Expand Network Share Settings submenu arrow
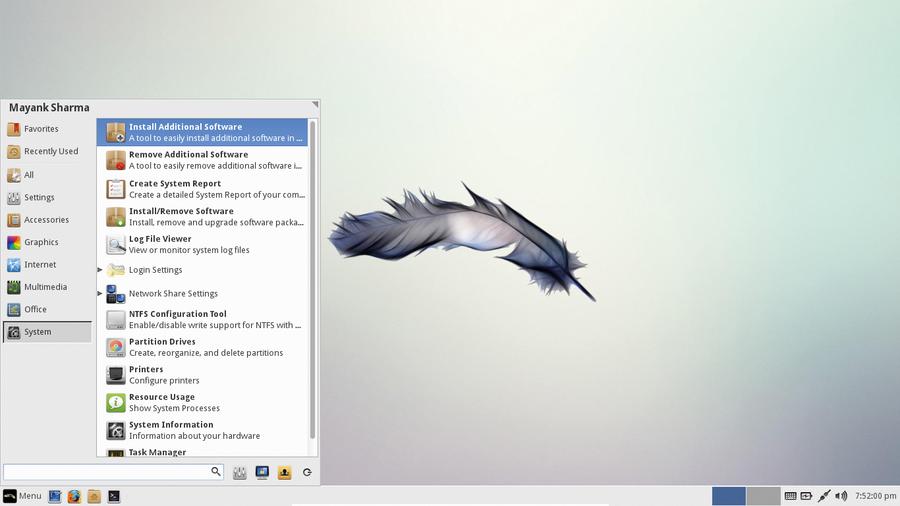The height and width of the screenshot is (506, 900). (x=100, y=293)
